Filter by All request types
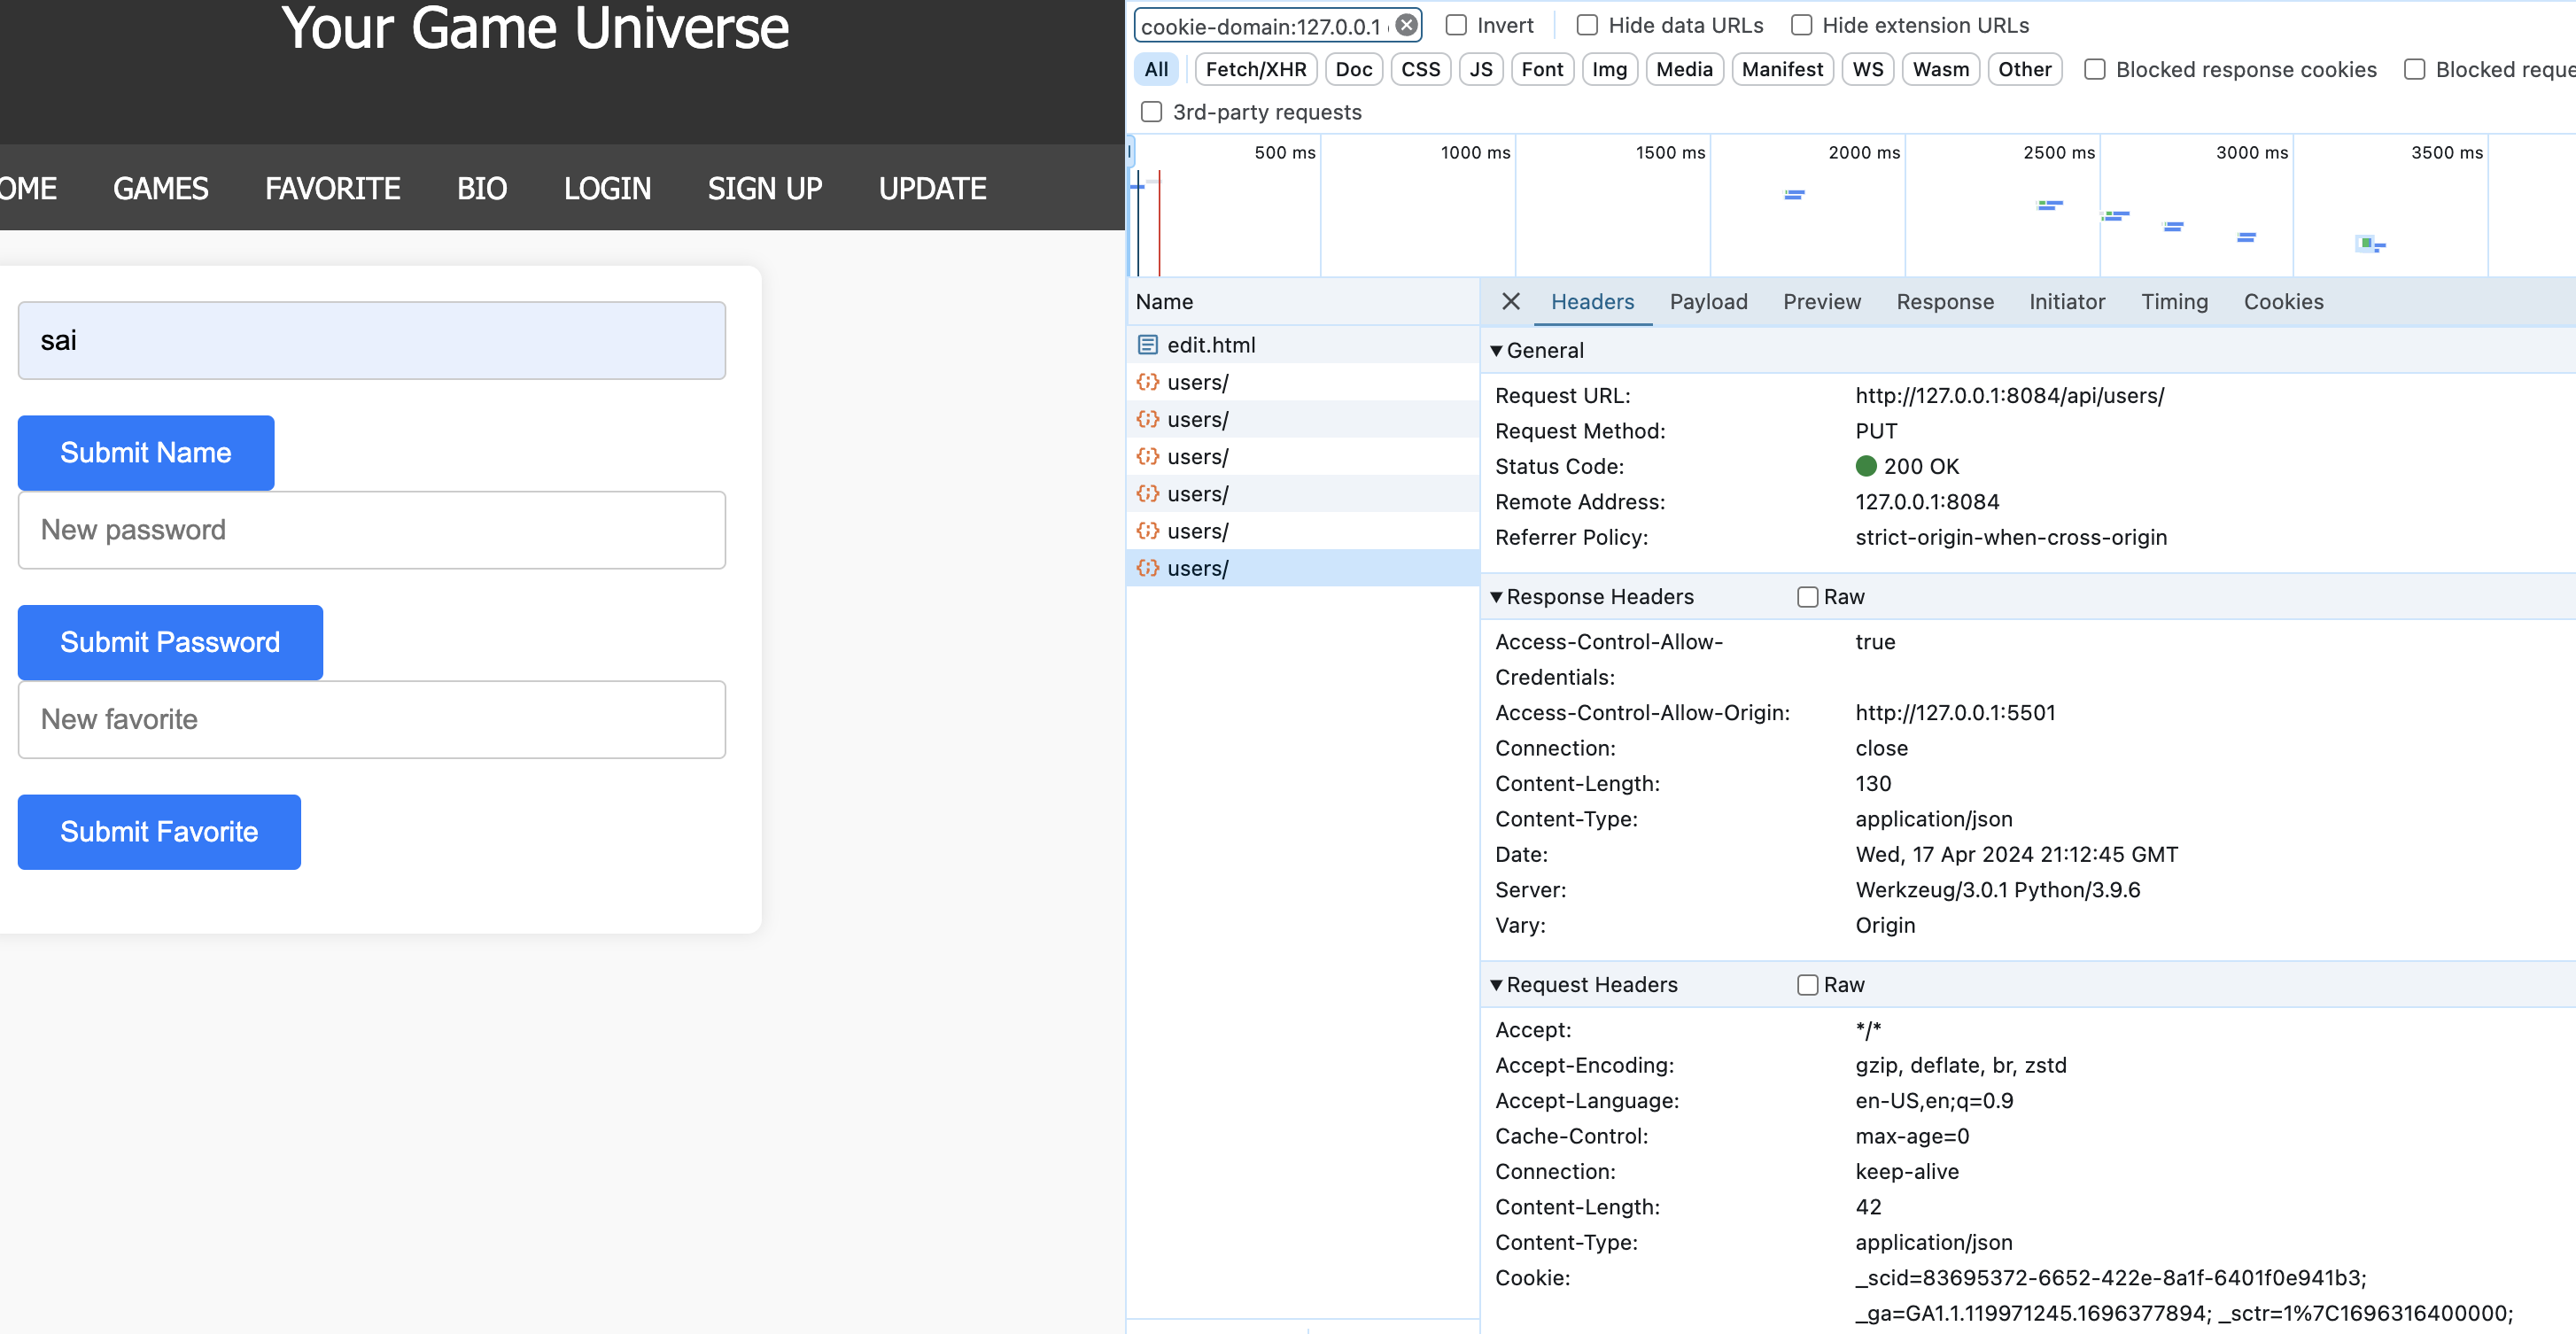The image size is (2576, 1334). (x=1156, y=69)
